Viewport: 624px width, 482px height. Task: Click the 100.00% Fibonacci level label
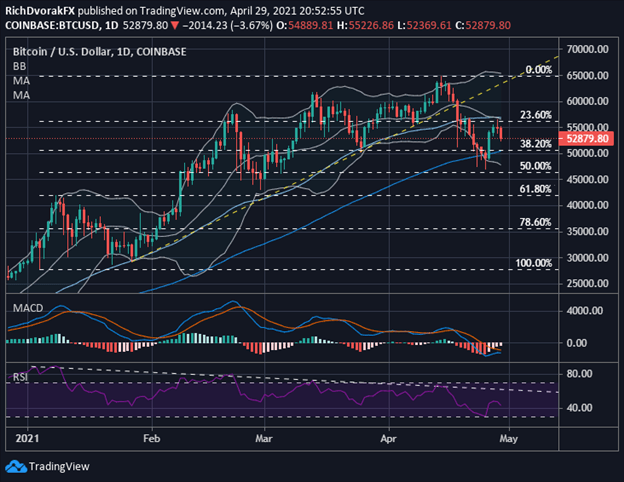534,263
